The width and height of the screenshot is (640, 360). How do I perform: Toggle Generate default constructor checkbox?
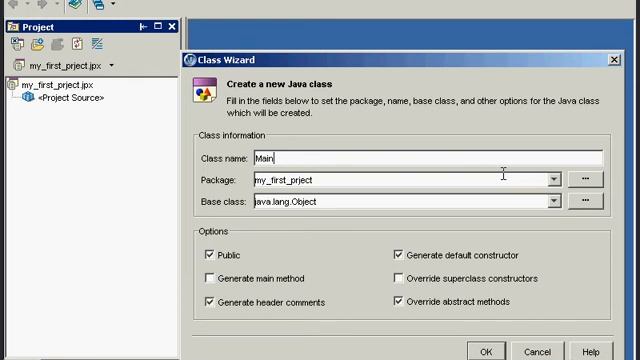pyautogui.click(x=398, y=255)
